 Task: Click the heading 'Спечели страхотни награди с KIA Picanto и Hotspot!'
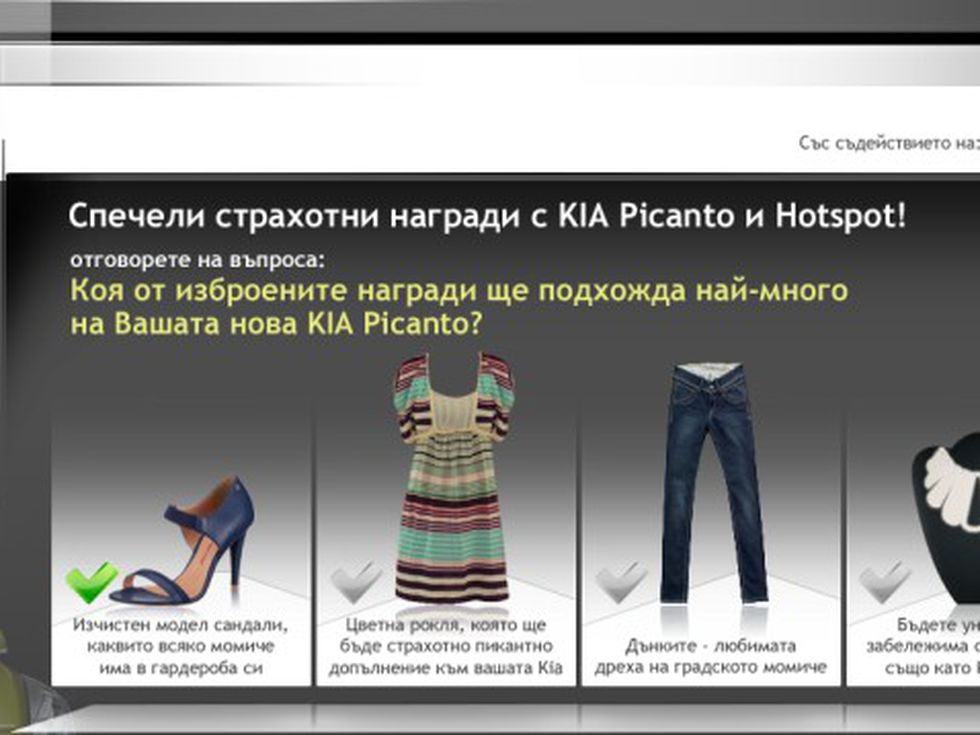pyautogui.click(x=487, y=216)
